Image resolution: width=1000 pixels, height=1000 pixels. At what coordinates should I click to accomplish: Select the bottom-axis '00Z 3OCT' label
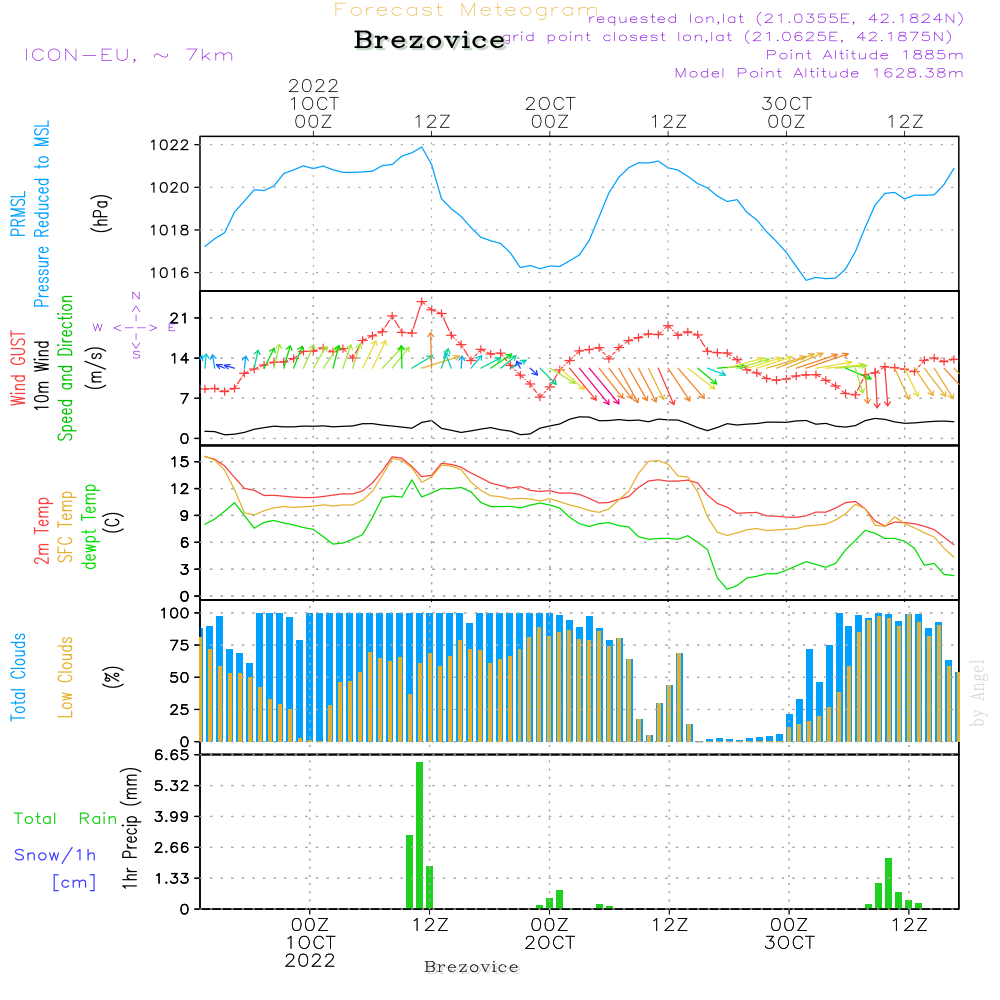click(x=790, y=934)
